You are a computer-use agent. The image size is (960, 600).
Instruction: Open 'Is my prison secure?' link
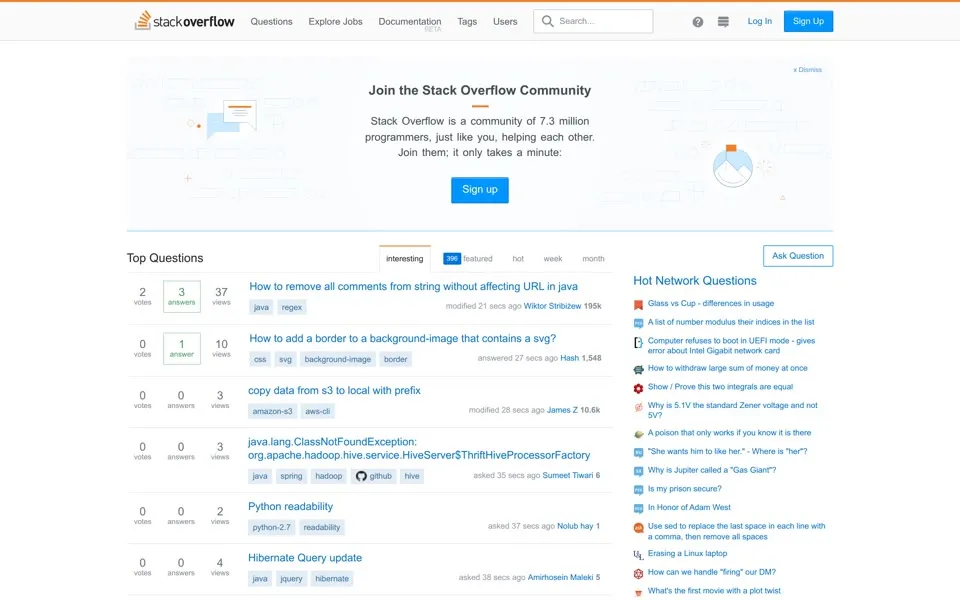tap(684, 489)
